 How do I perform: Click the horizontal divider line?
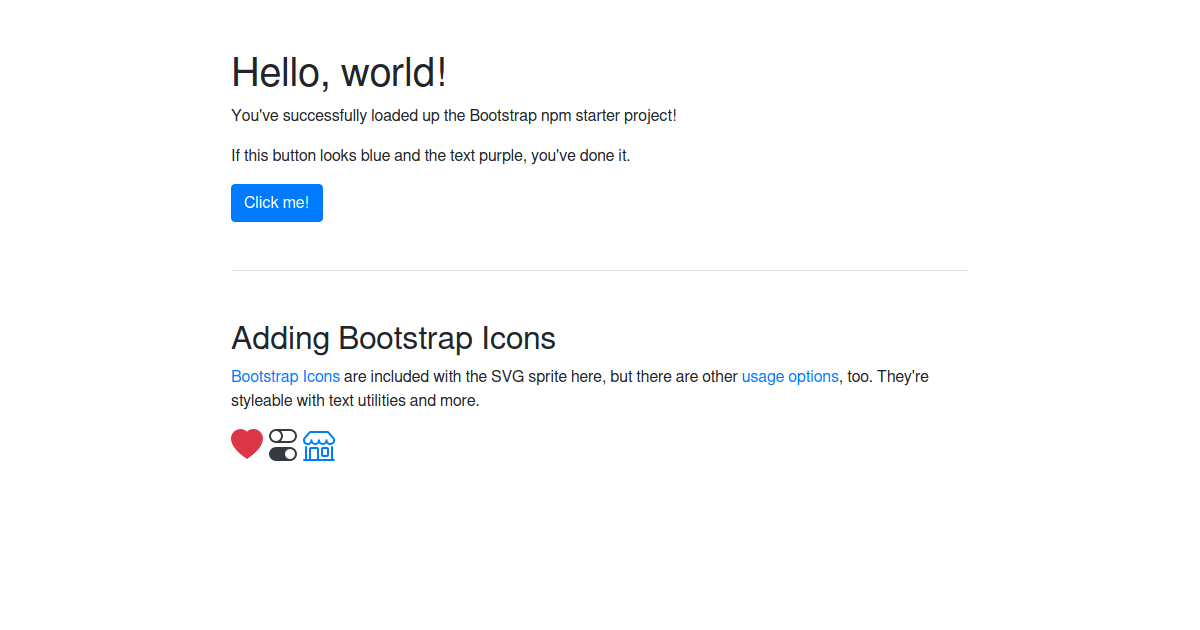pyautogui.click(x=600, y=268)
